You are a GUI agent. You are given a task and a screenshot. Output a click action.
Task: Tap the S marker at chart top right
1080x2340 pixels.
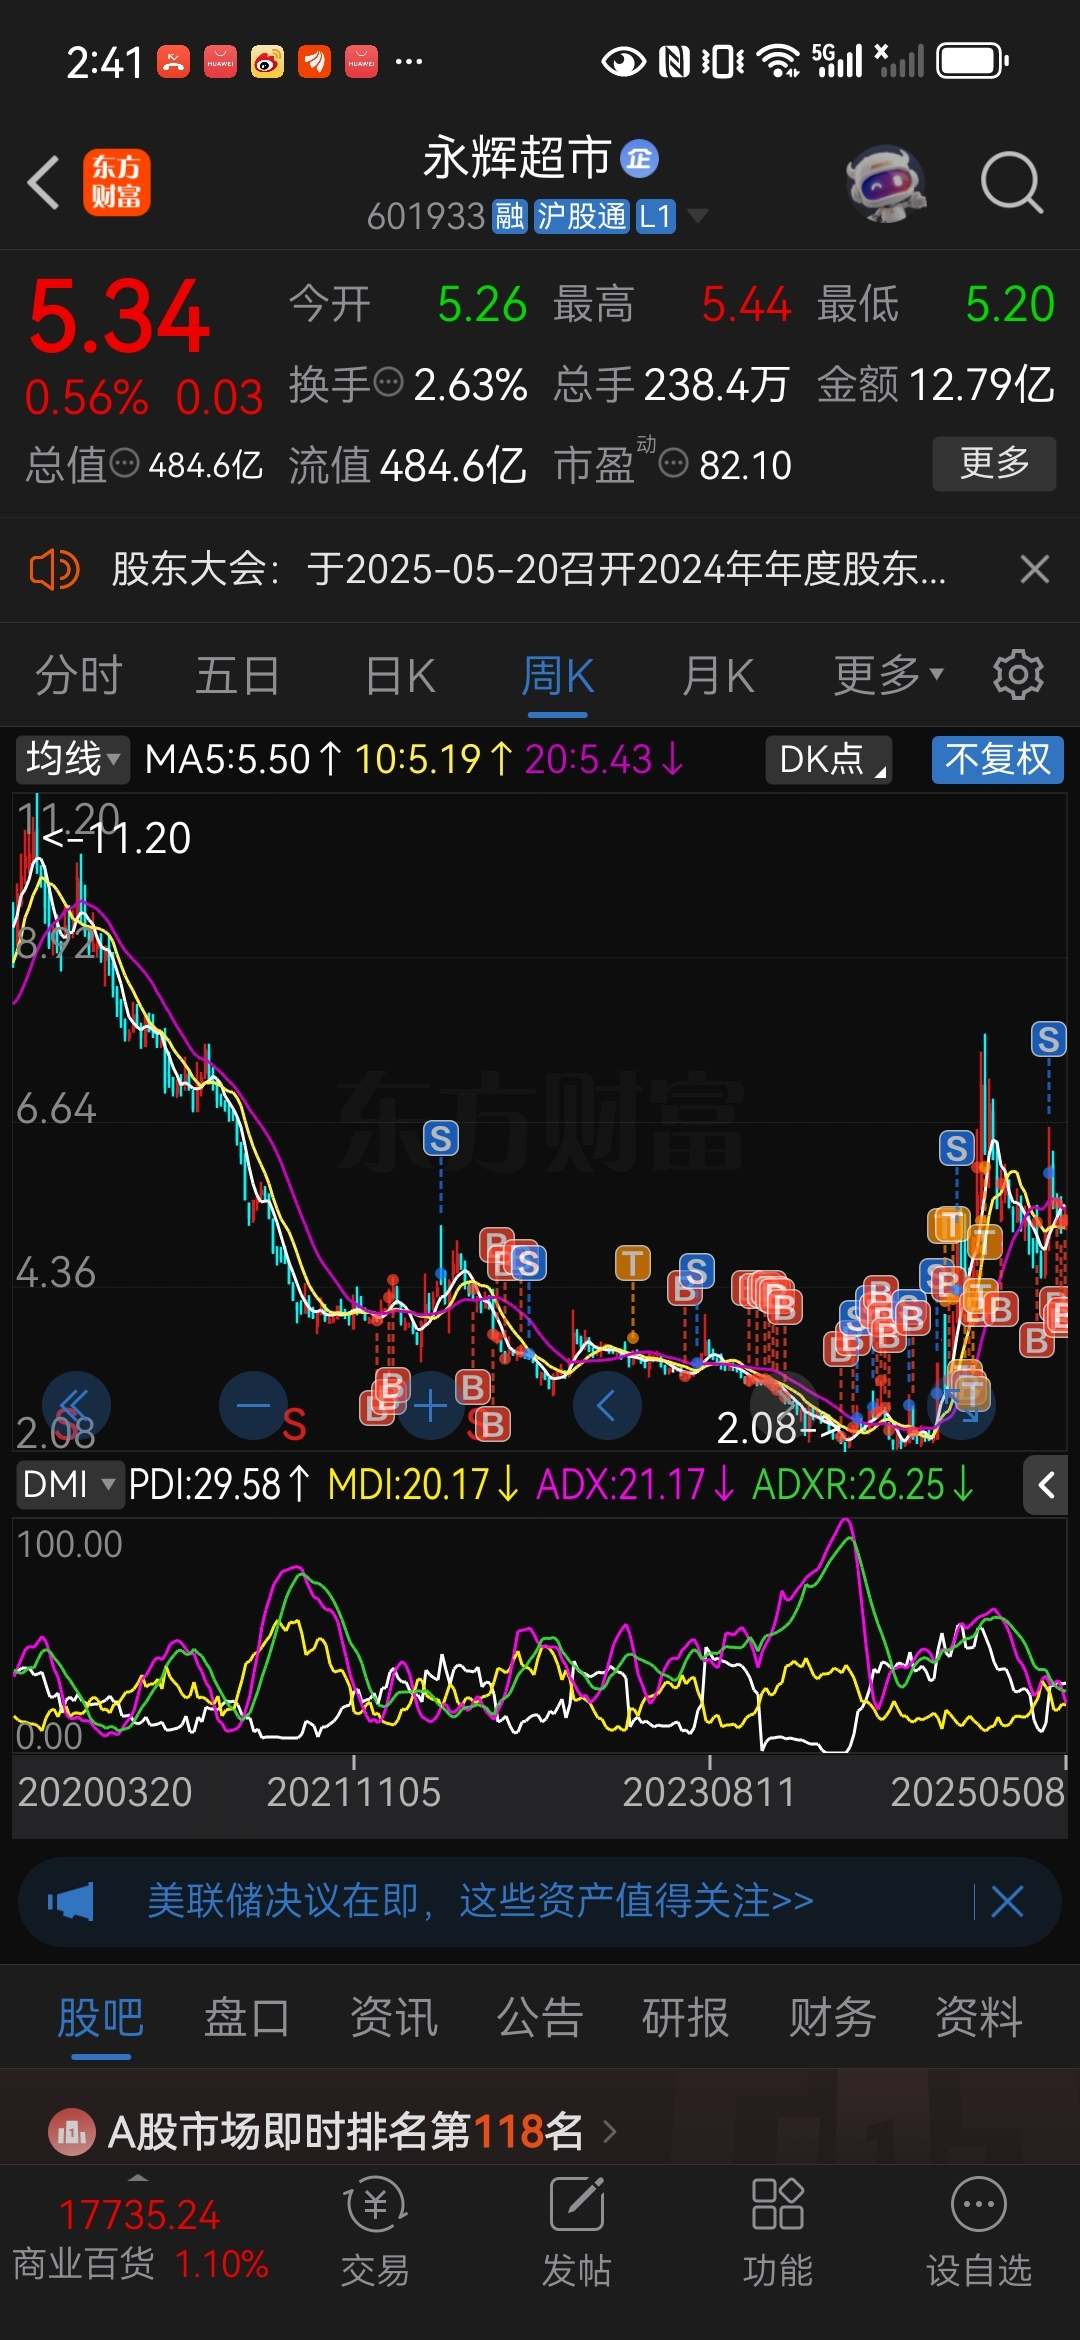[x=1048, y=1039]
